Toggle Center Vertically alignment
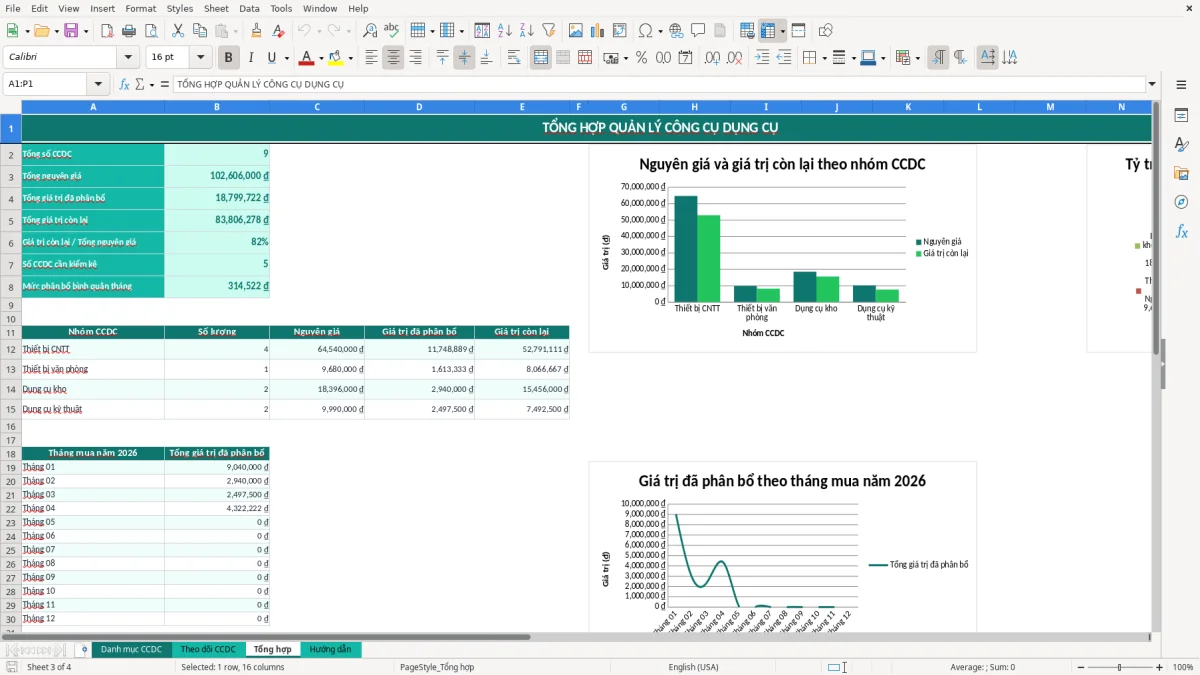 [x=464, y=58]
